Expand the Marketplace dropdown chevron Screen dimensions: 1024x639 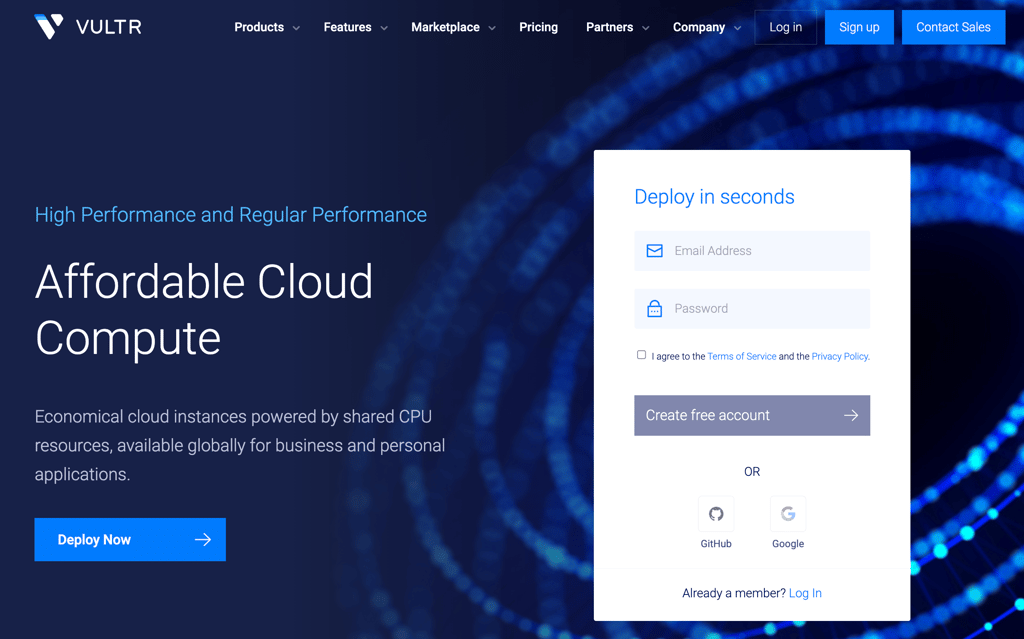pos(492,28)
